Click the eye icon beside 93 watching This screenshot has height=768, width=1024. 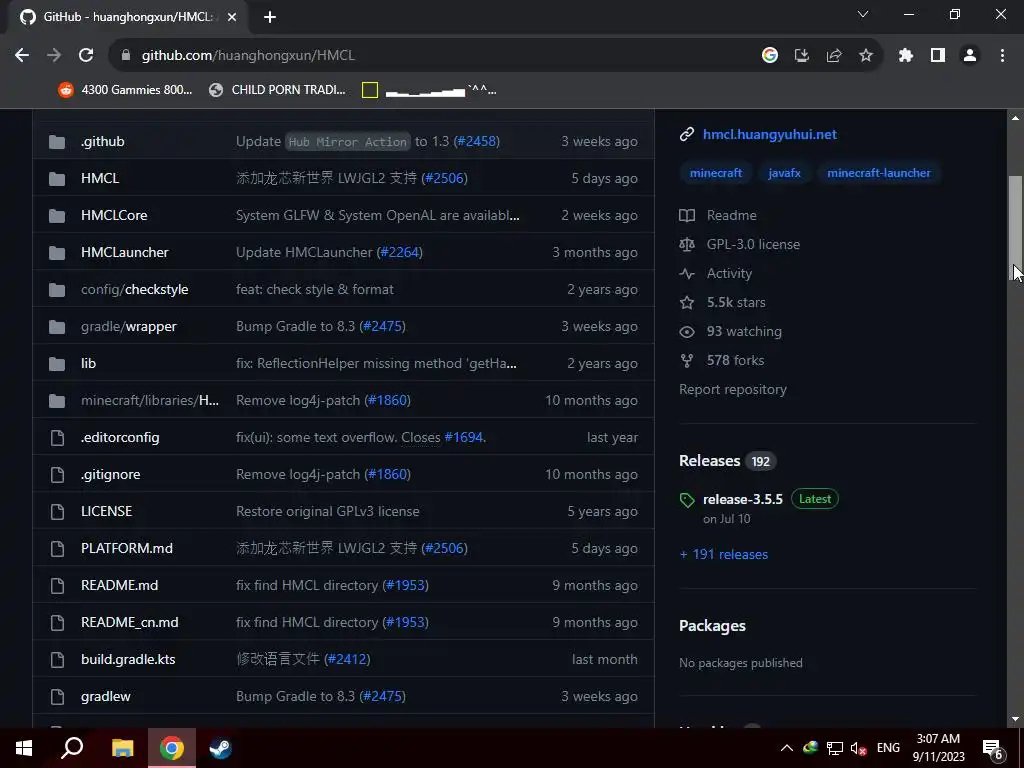click(687, 332)
